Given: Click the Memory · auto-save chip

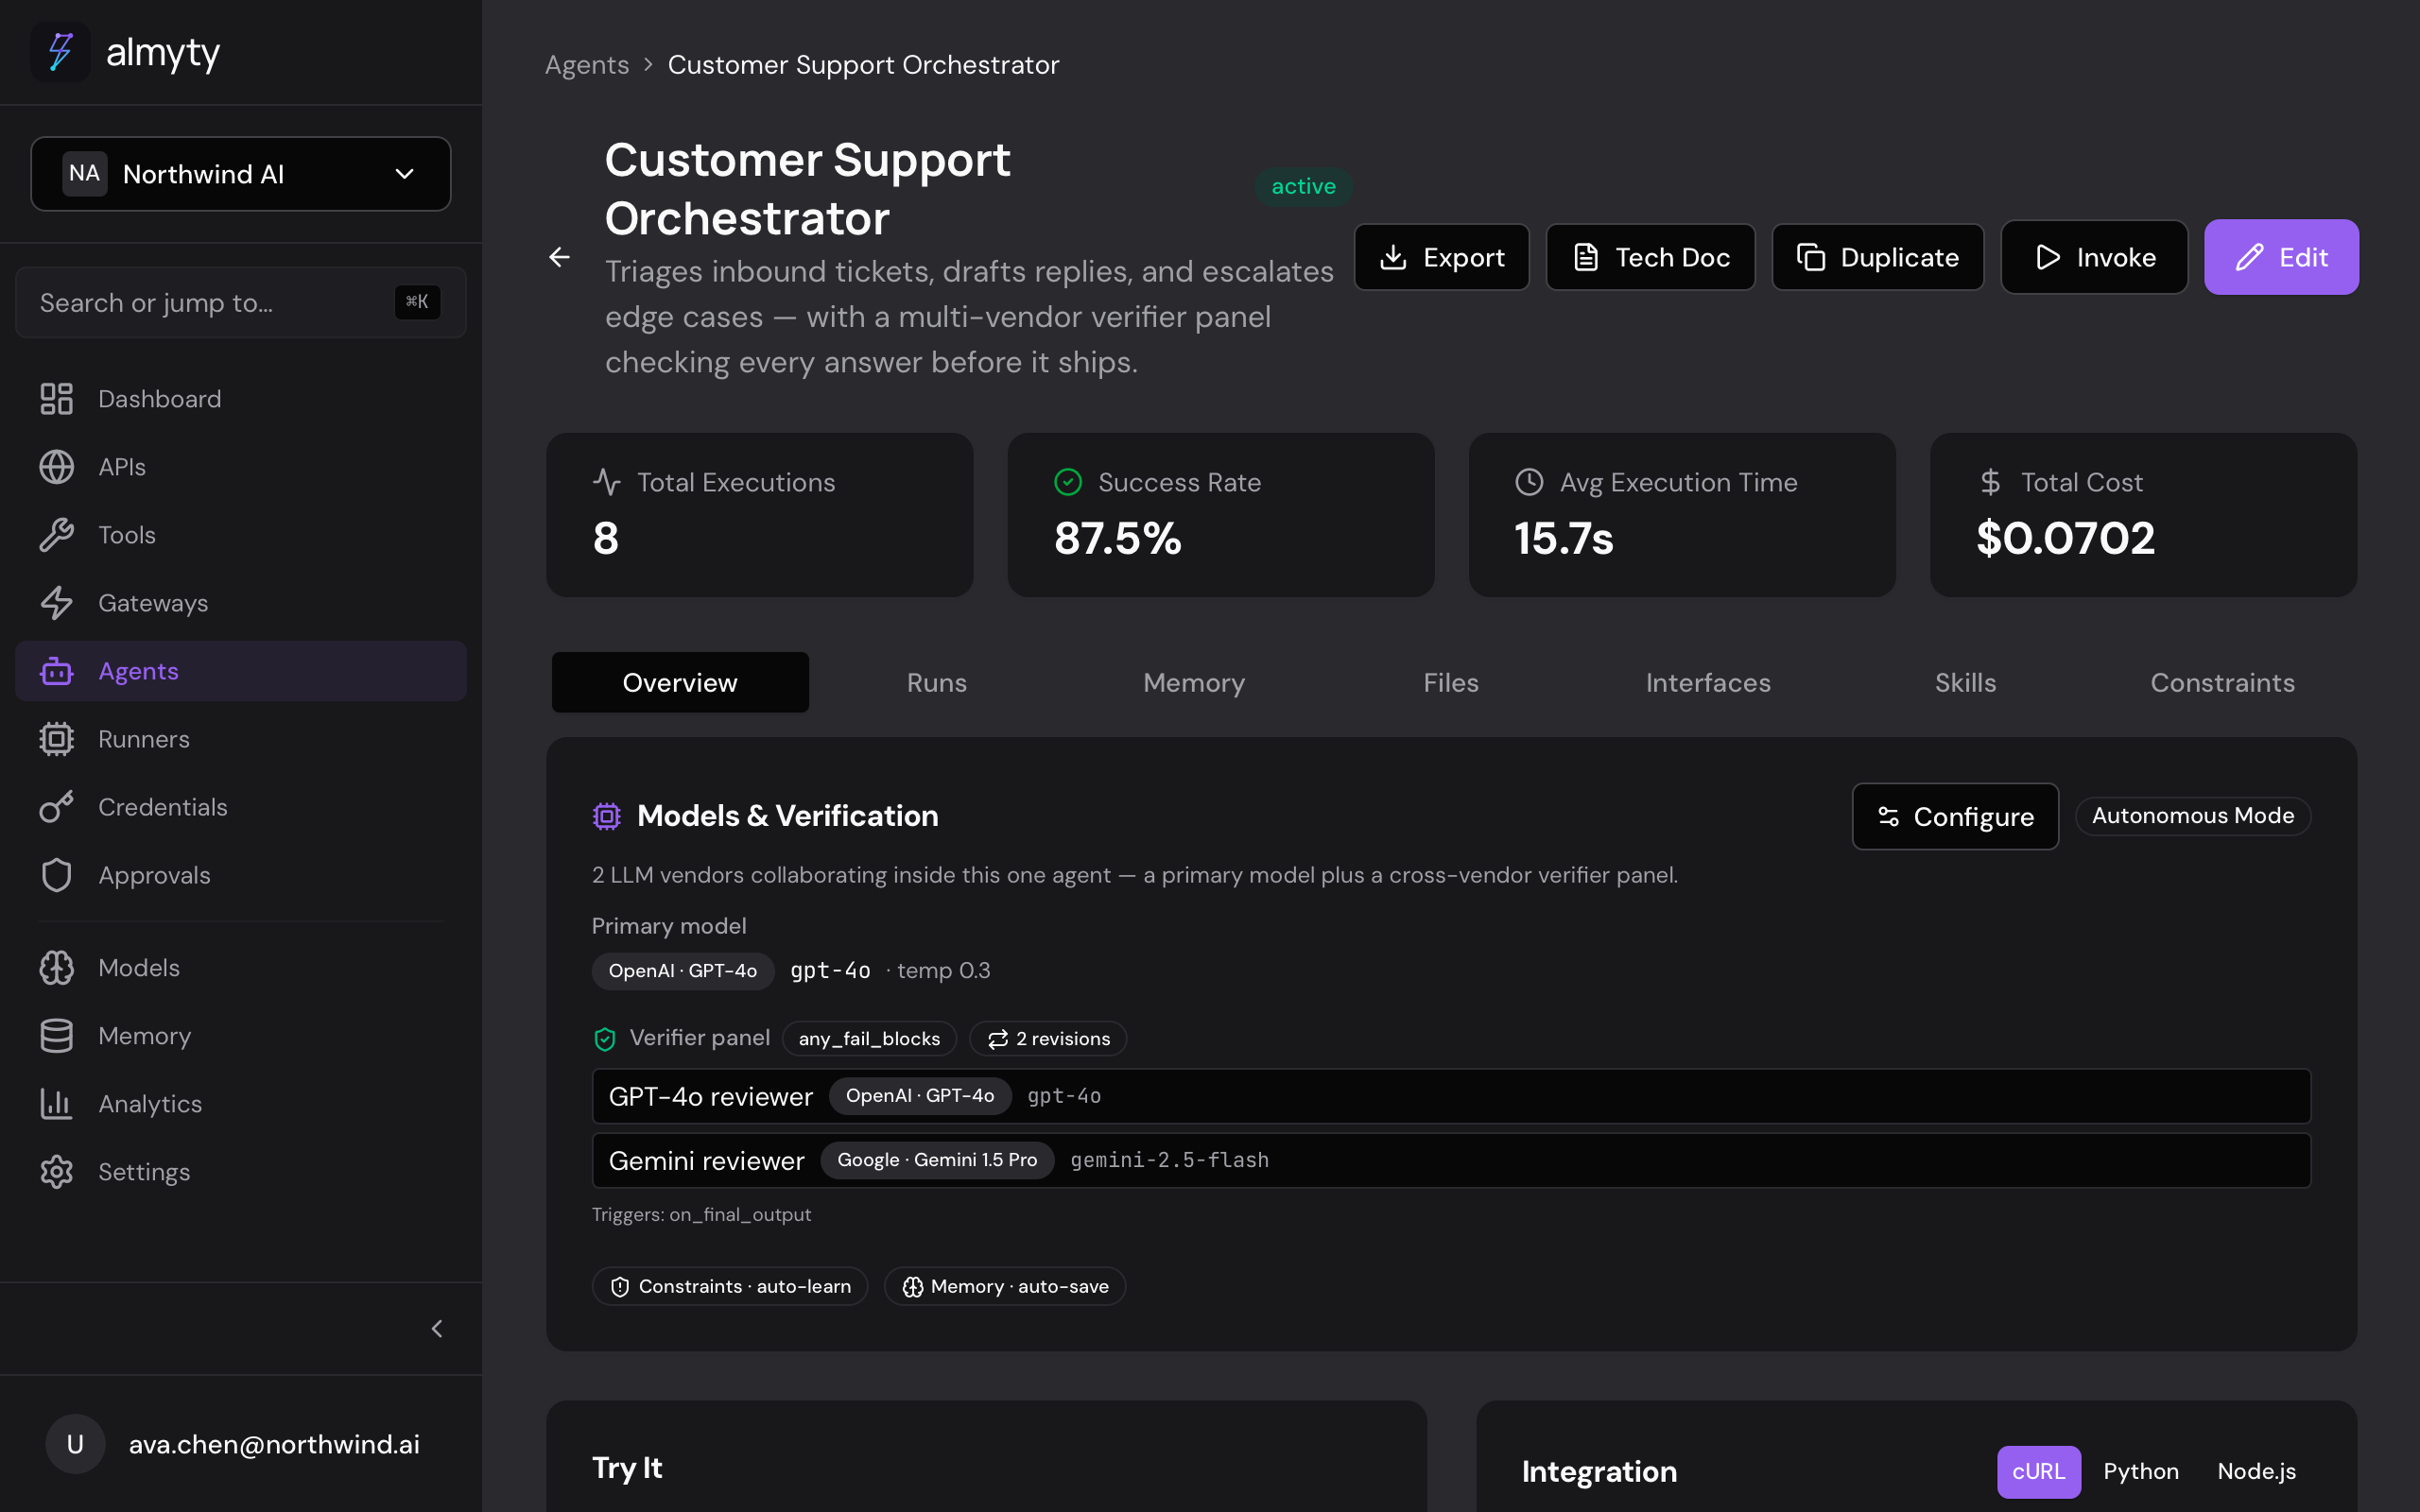Looking at the screenshot, I should (x=1005, y=1287).
